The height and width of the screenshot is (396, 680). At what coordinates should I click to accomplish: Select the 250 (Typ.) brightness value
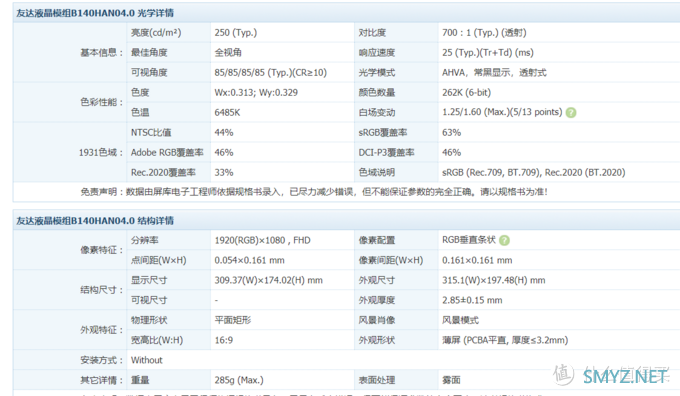235,33
